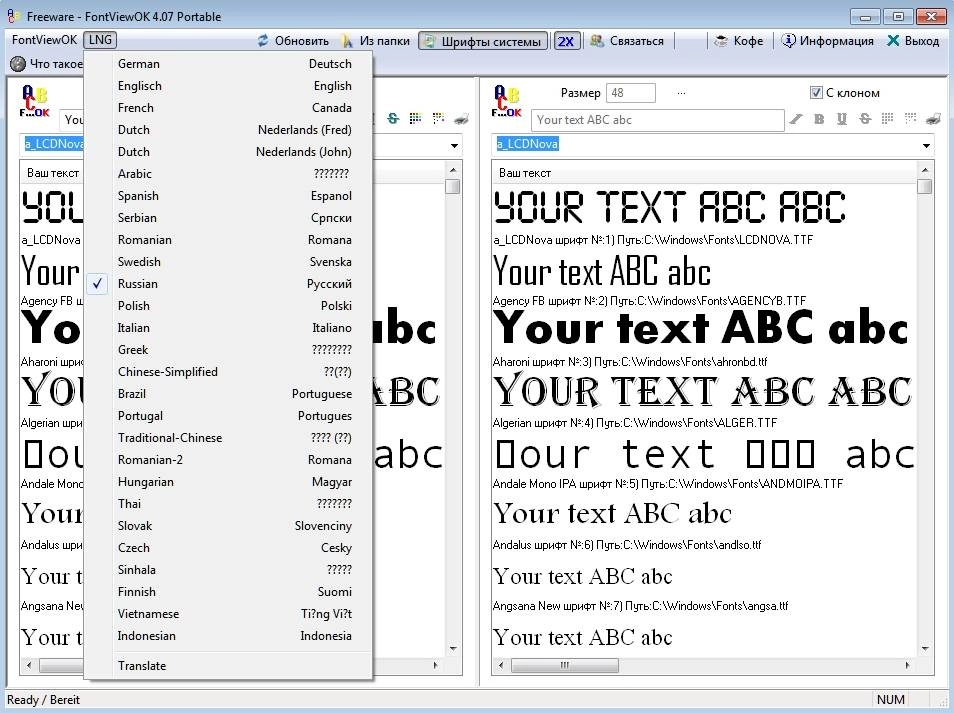Click the right panel horizontal scrollbar thumb
Image resolution: width=954 pixels, height=713 pixels.
pos(565,665)
